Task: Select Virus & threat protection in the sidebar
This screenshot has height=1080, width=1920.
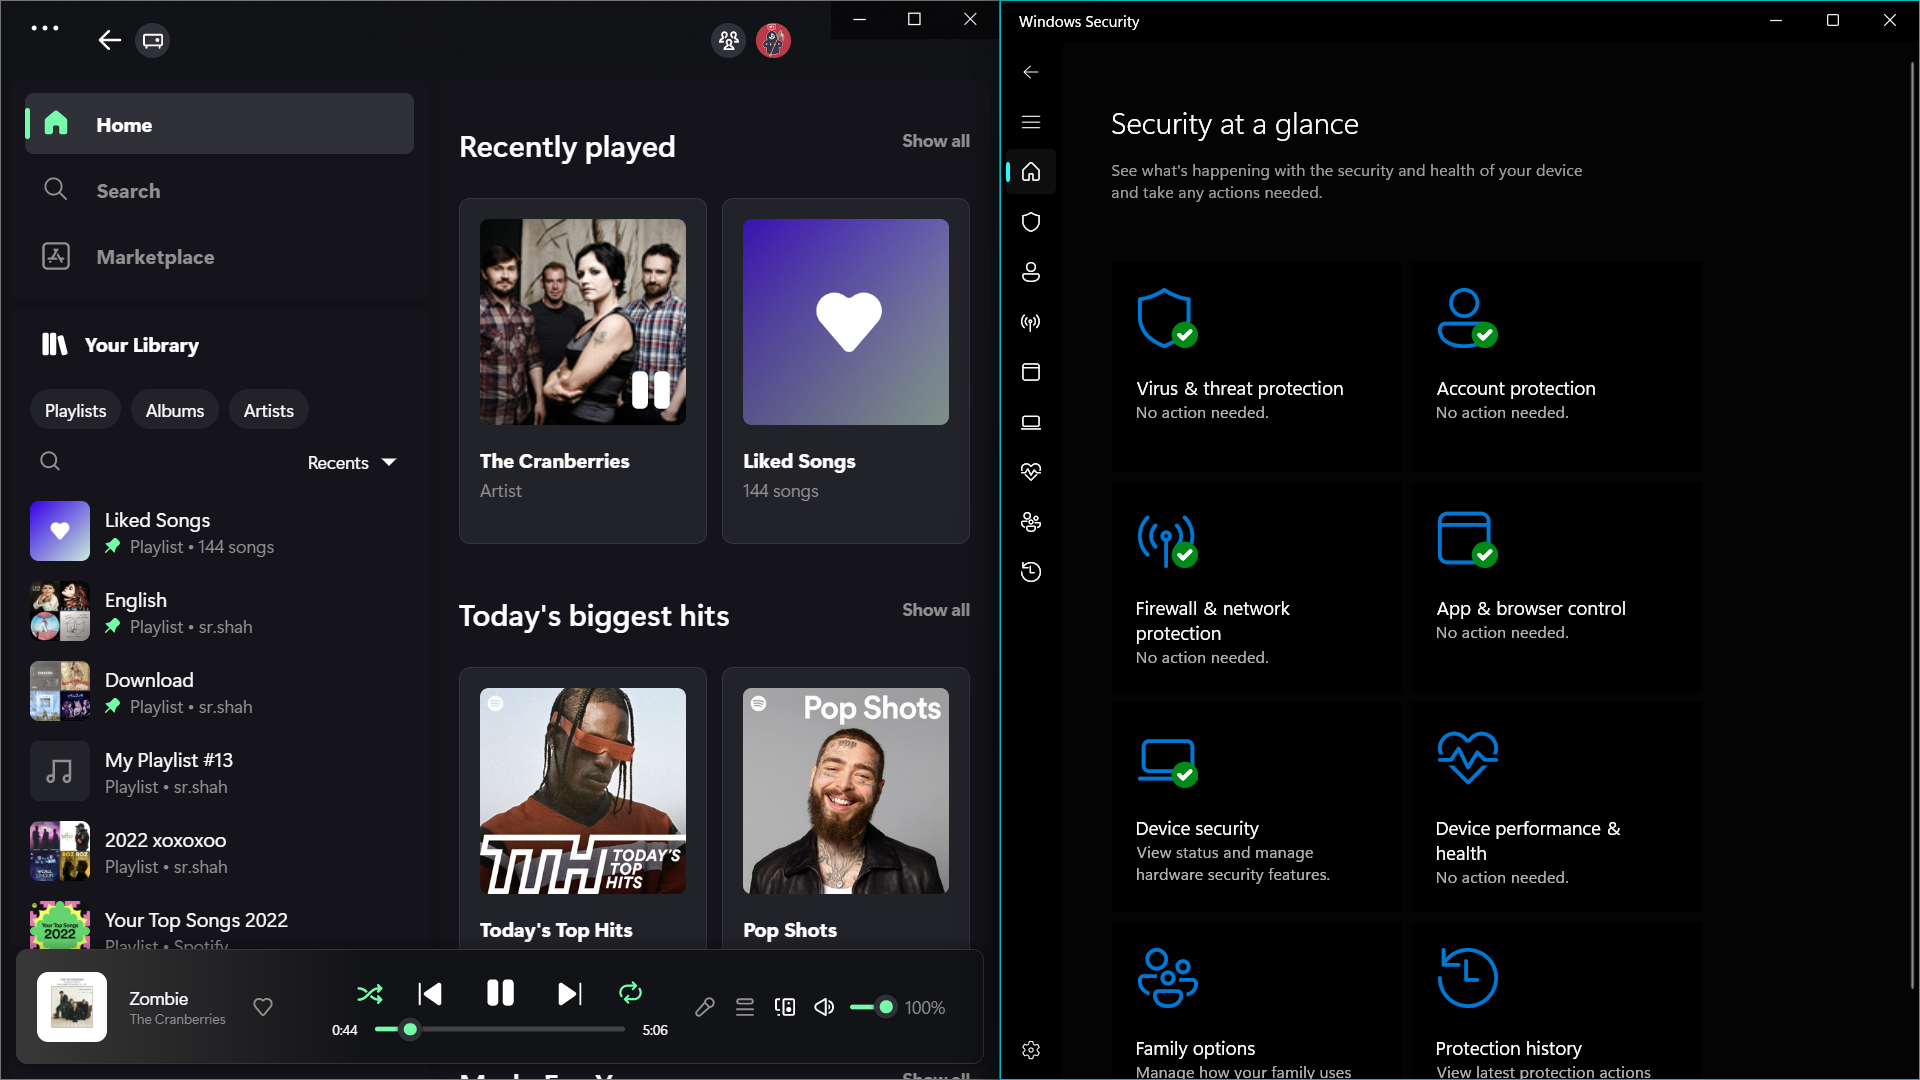Action: pos(1030,222)
